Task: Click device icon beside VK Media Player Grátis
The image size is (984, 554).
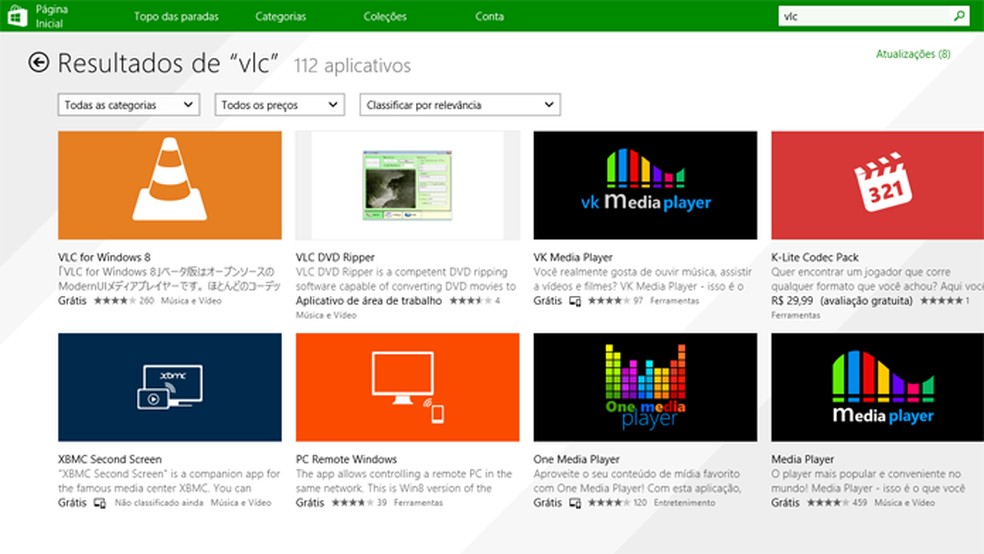Action: [x=575, y=301]
